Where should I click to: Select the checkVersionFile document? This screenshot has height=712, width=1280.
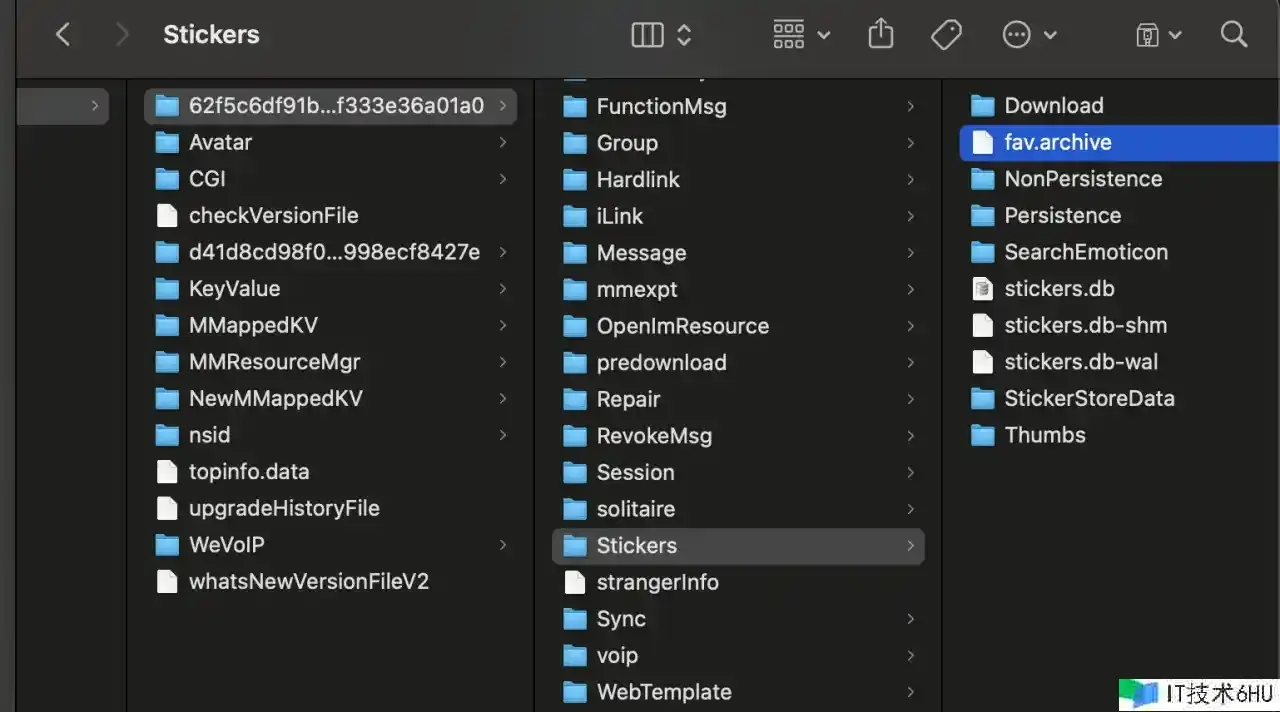pos(273,216)
